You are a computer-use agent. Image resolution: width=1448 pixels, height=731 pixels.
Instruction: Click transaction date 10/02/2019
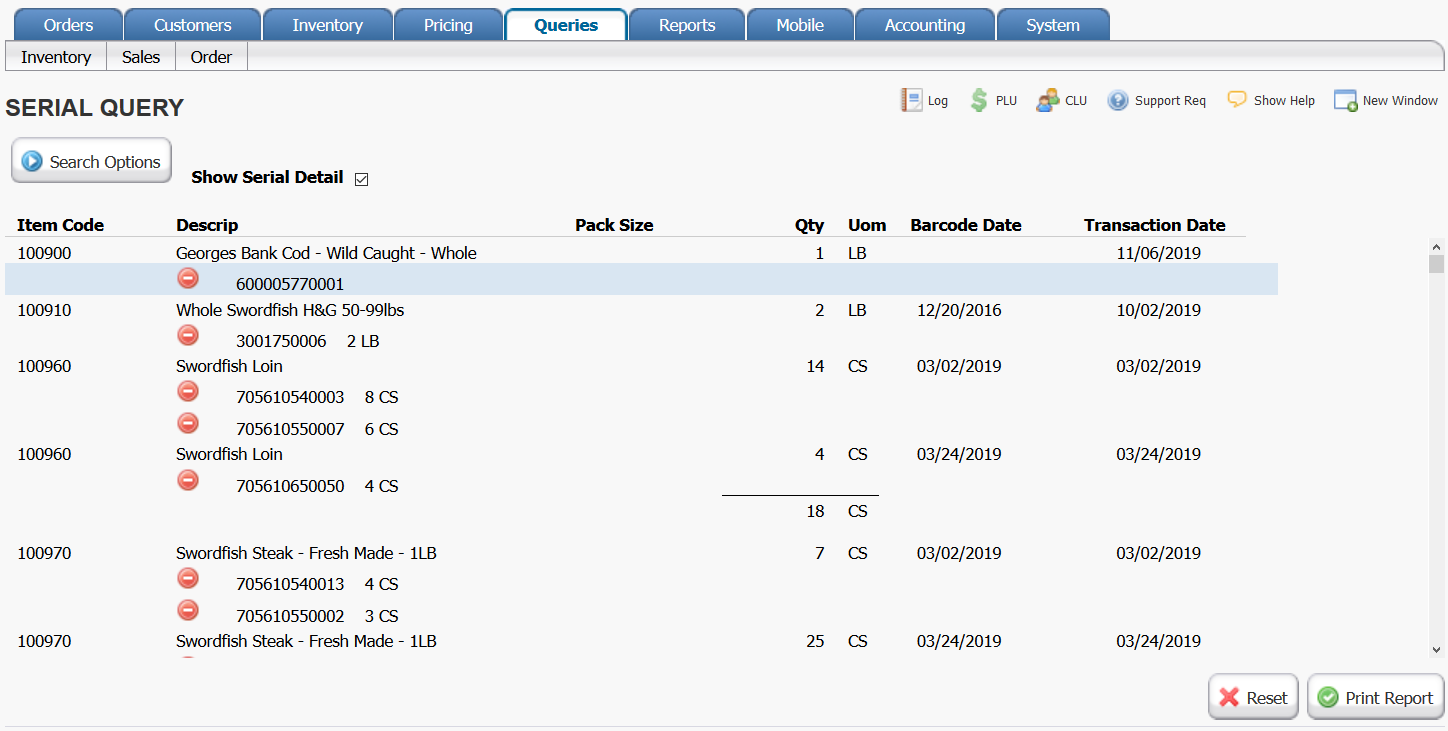pyautogui.click(x=1158, y=310)
